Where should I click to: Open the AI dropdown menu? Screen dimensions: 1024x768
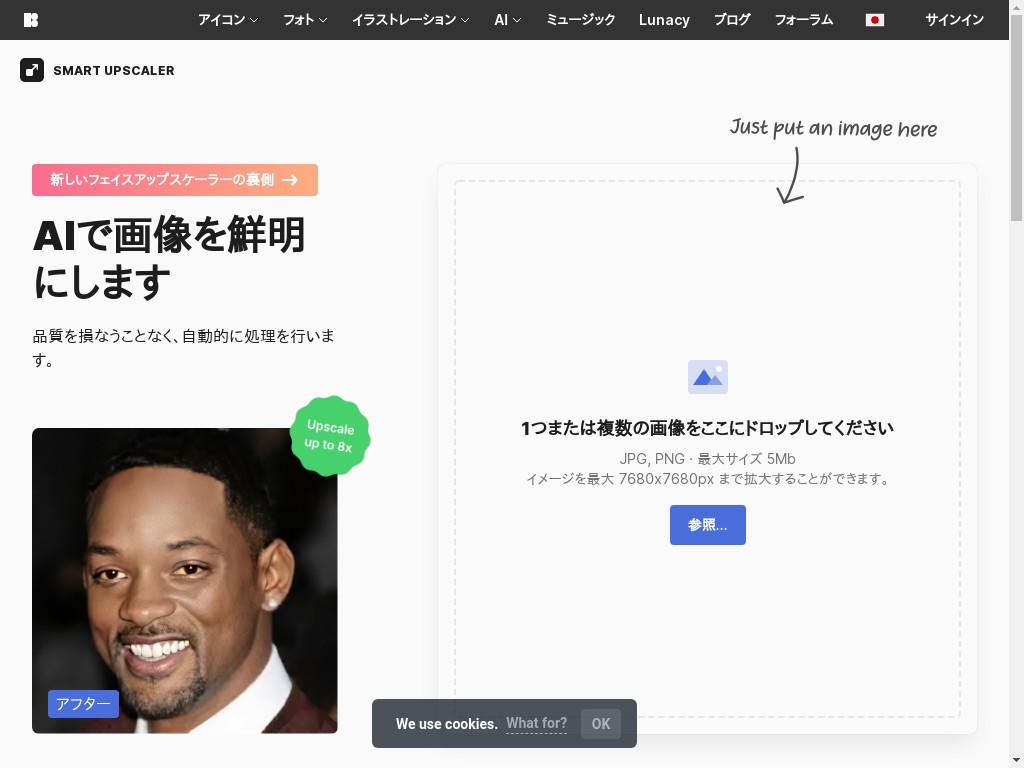coord(507,20)
